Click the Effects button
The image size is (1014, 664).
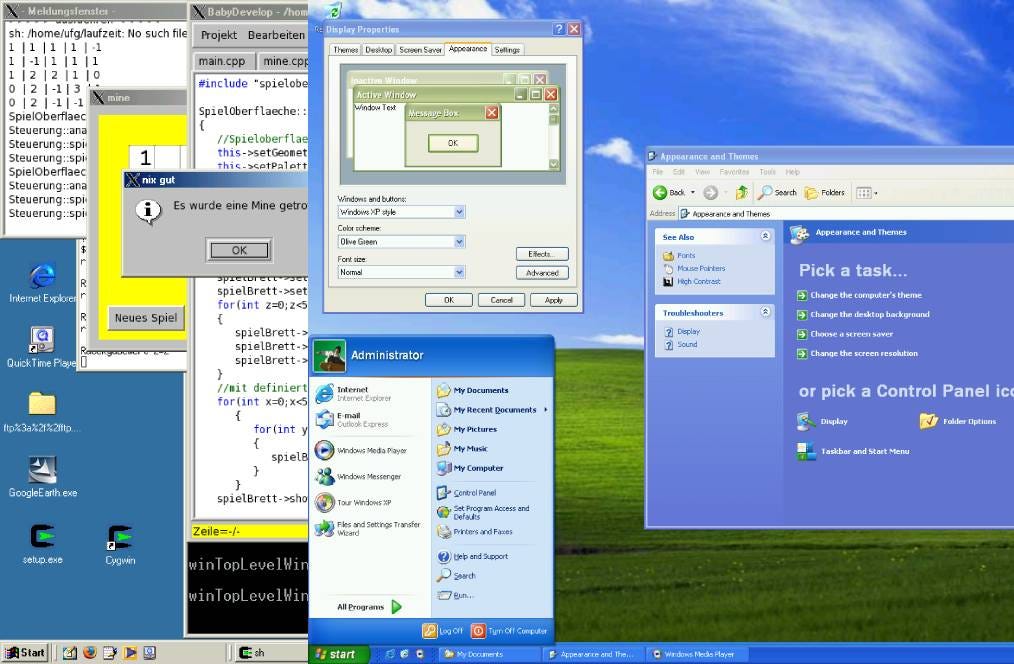[x=542, y=254]
